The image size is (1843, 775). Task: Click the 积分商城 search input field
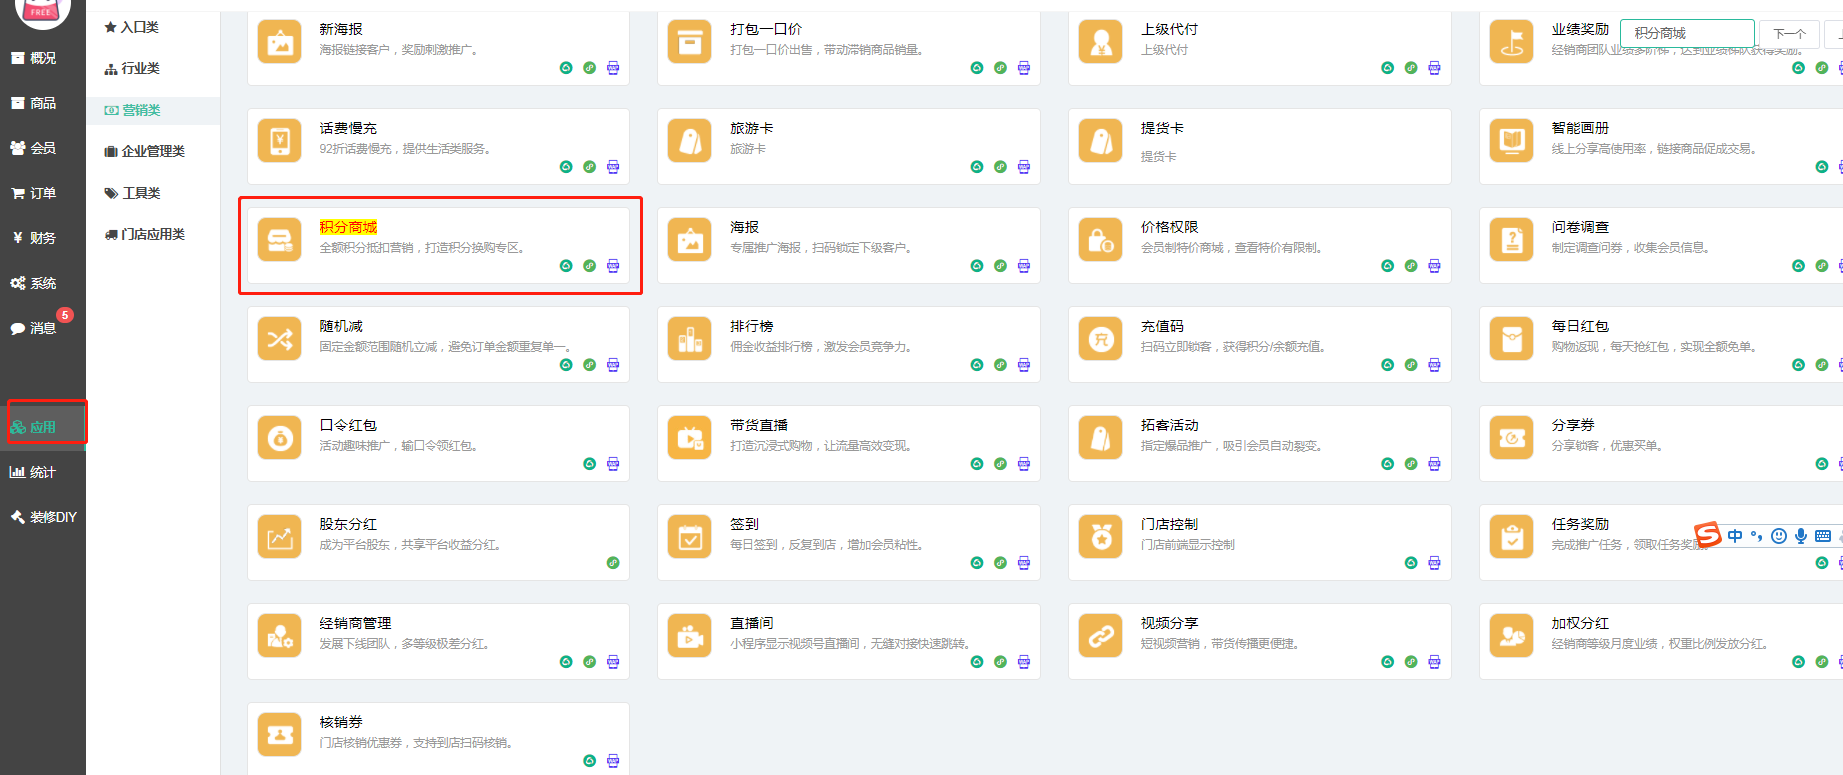tap(1686, 33)
